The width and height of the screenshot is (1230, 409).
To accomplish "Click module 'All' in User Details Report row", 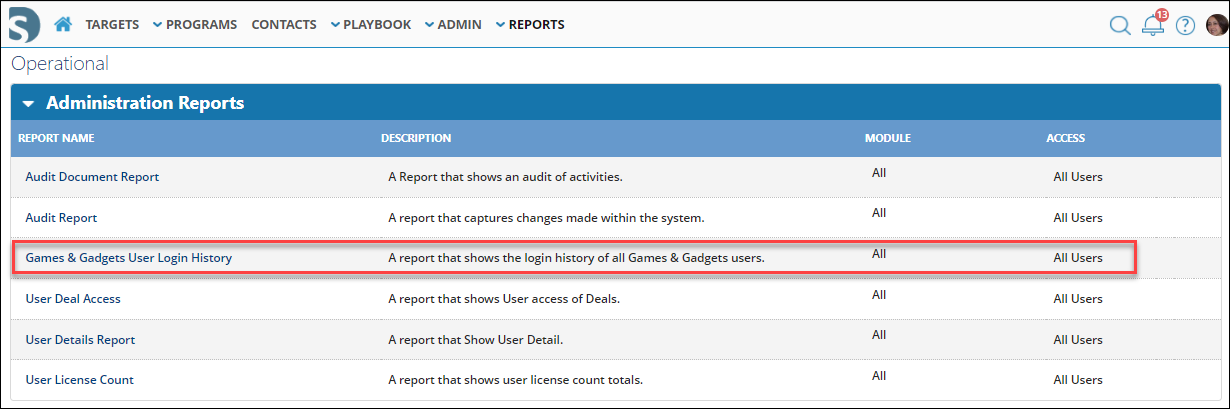I will [879, 335].
